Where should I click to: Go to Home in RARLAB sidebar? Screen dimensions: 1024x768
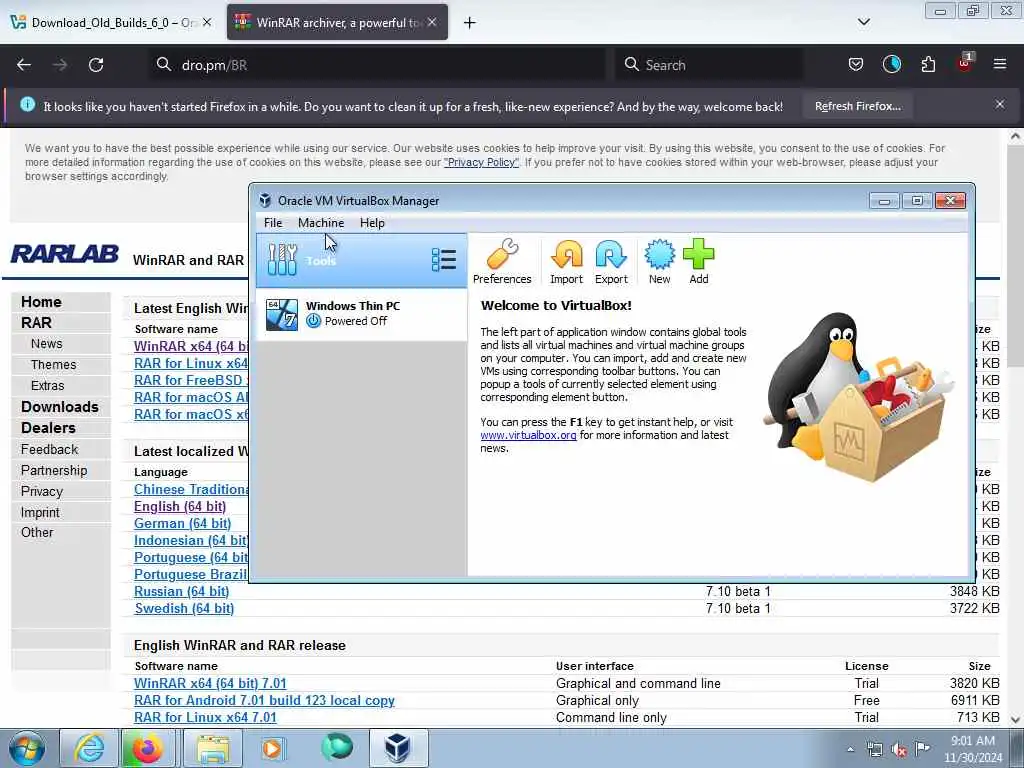(41, 302)
